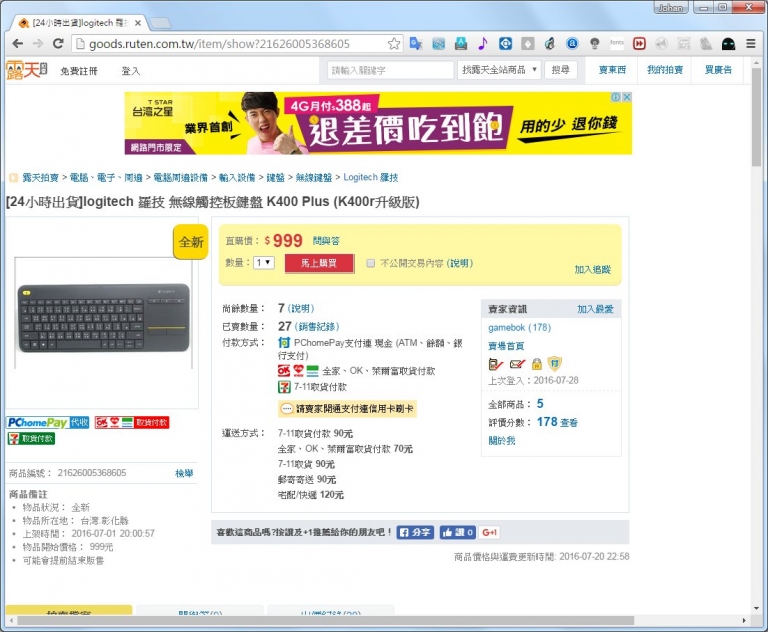Click the 全部商品 count 5
The height and width of the screenshot is (632, 768).
(x=540, y=404)
